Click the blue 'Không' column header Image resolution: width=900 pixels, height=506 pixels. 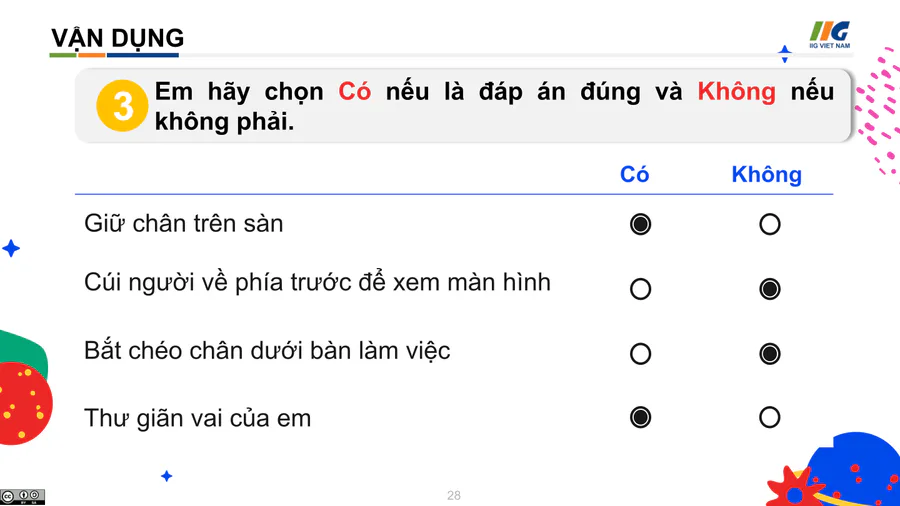pyautogui.click(x=766, y=175)
